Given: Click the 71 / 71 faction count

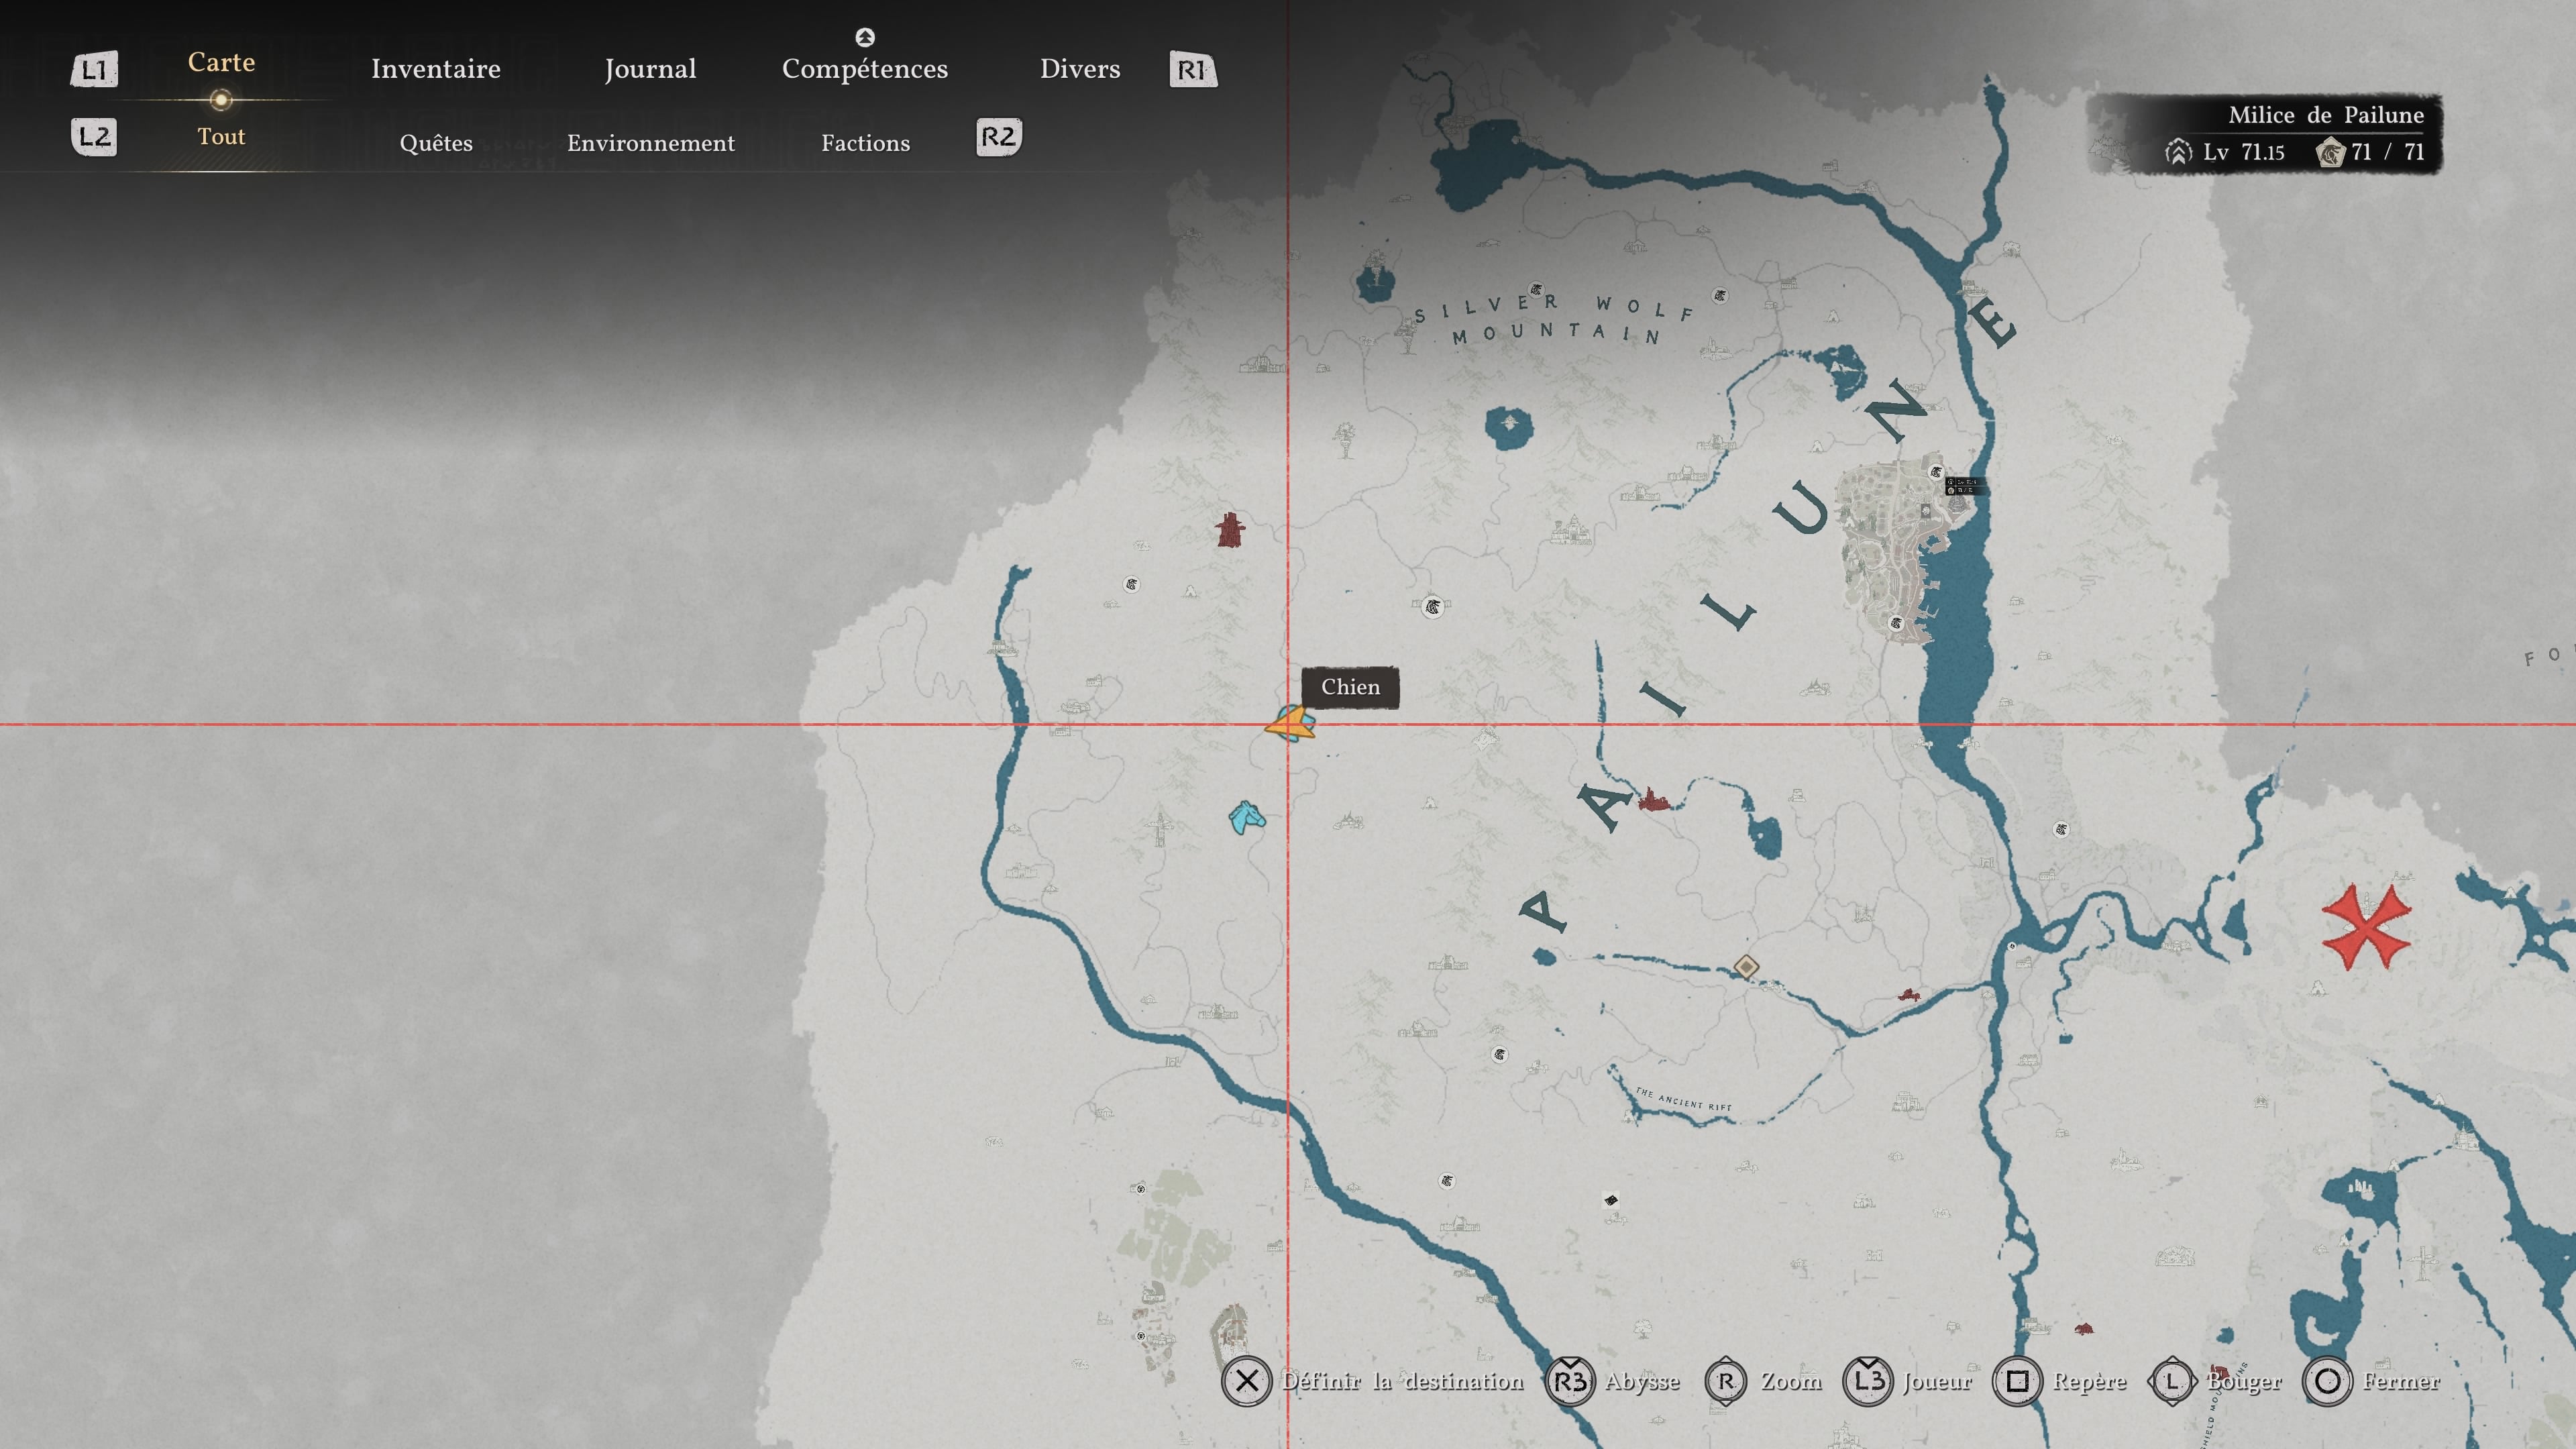Looking at the screenshot, I should tap(2388, 152).
